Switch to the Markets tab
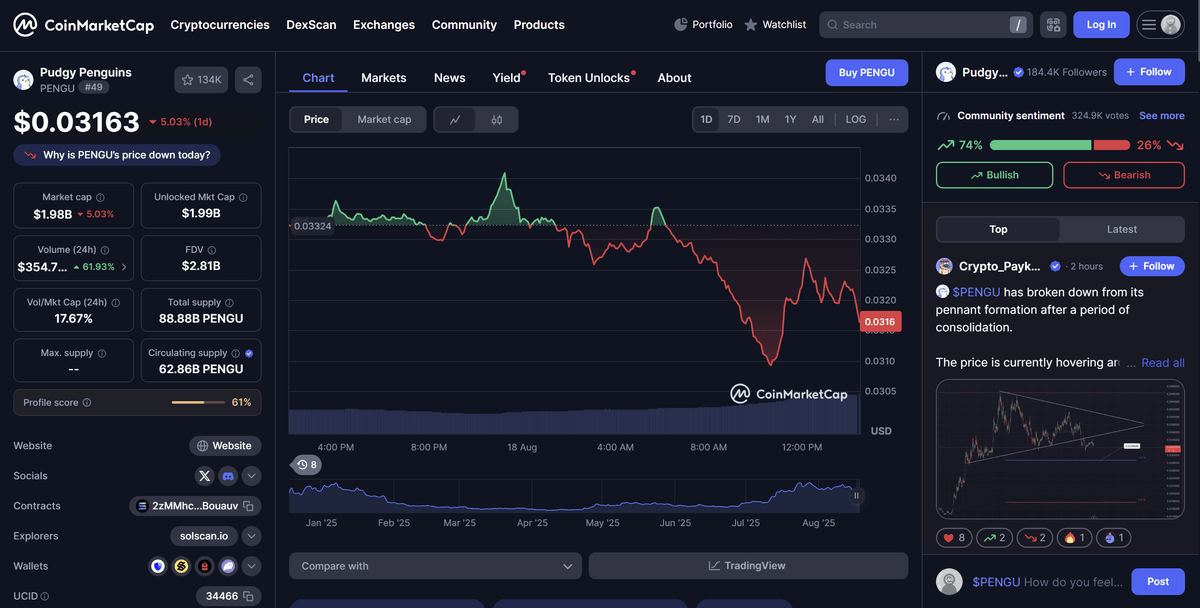Image resolution: width=1200 pixels, height=608 pixels. pos(384,77)
